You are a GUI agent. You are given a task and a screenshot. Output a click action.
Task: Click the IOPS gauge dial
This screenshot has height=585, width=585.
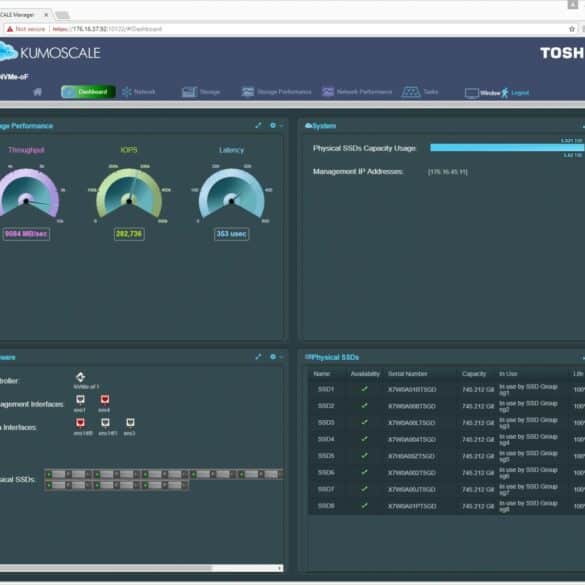129,193
